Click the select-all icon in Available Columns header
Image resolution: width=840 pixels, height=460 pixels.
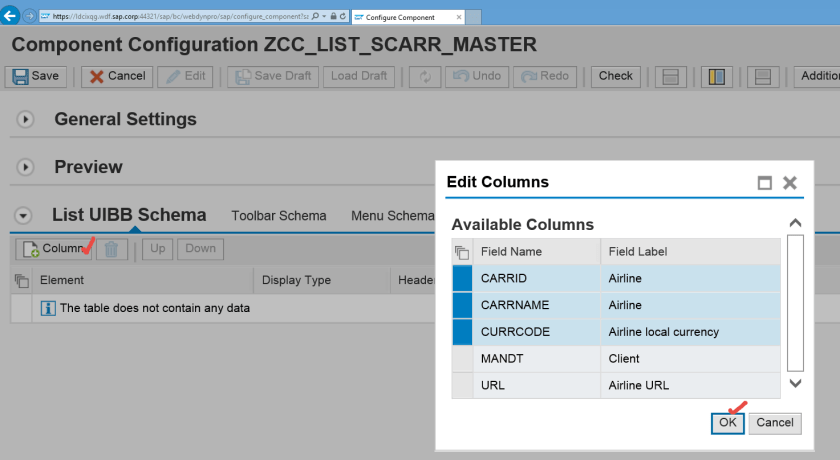[461, 252]
